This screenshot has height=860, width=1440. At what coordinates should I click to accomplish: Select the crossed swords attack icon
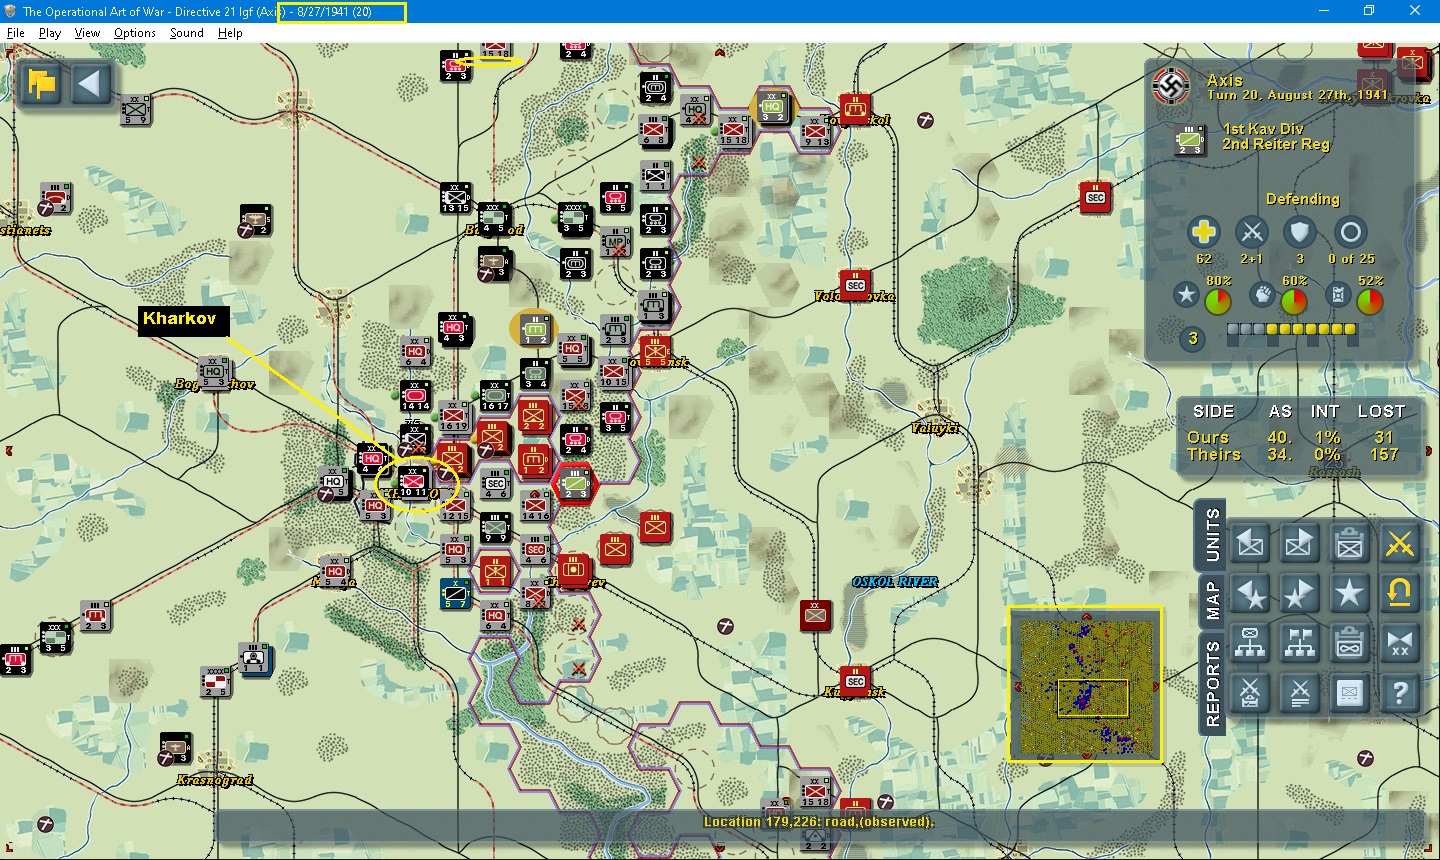coord(1400,543)
